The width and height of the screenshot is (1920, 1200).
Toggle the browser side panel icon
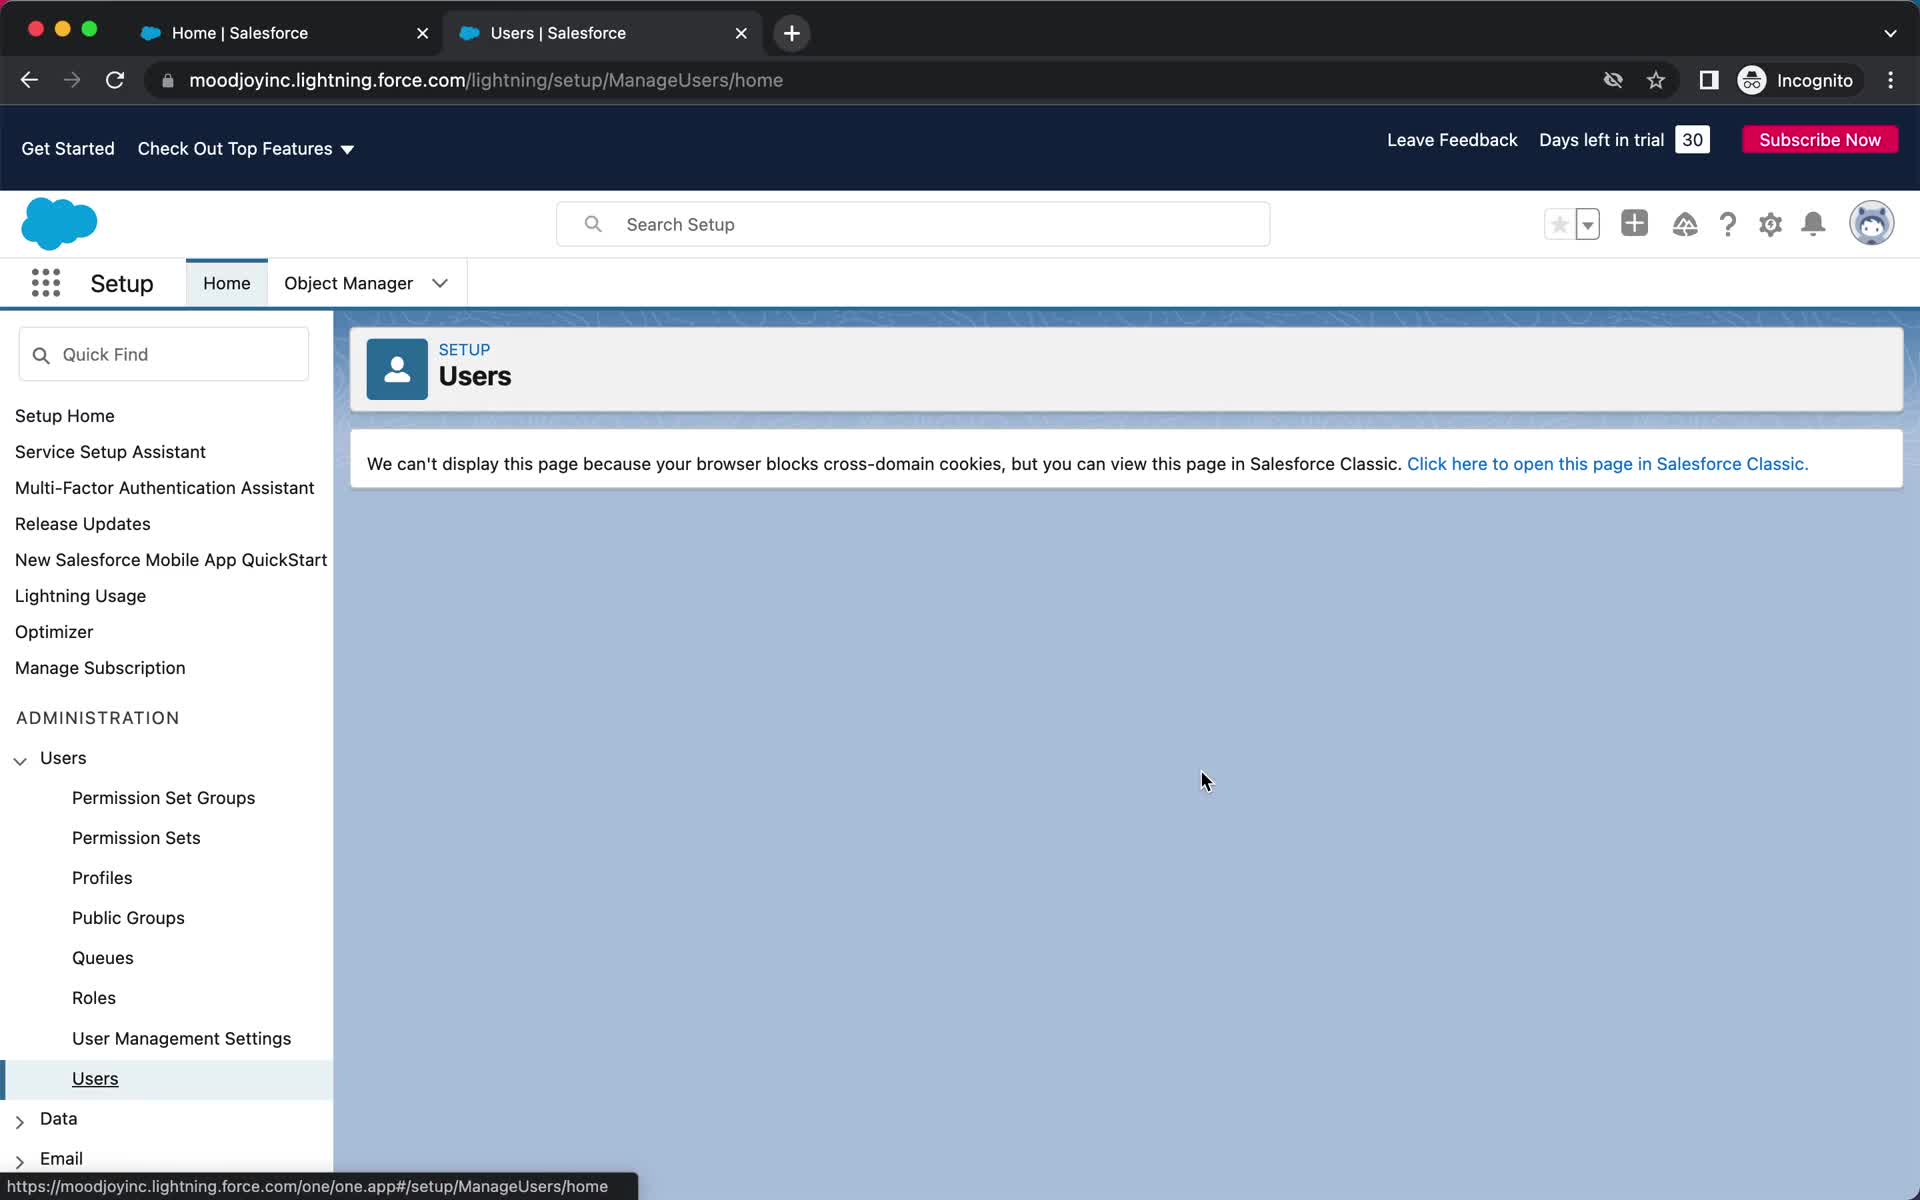(x=1709, y=80)
